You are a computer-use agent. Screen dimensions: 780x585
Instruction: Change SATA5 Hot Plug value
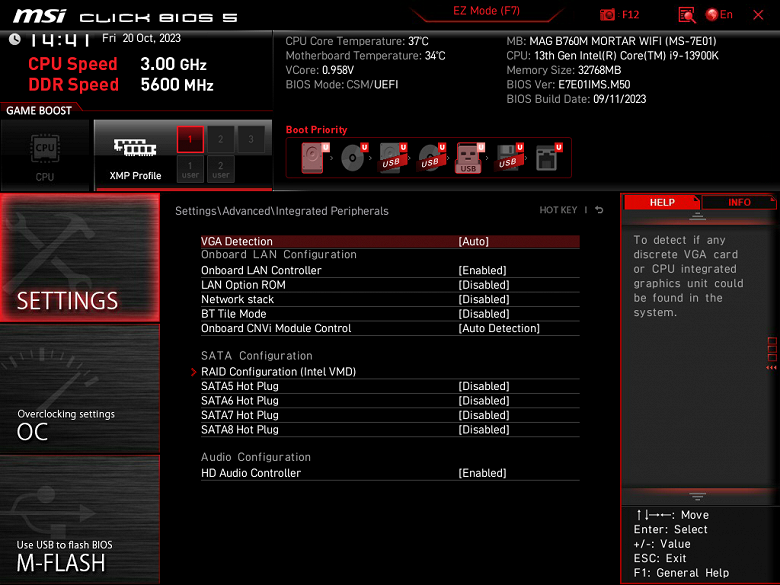[x=390, y=386]
